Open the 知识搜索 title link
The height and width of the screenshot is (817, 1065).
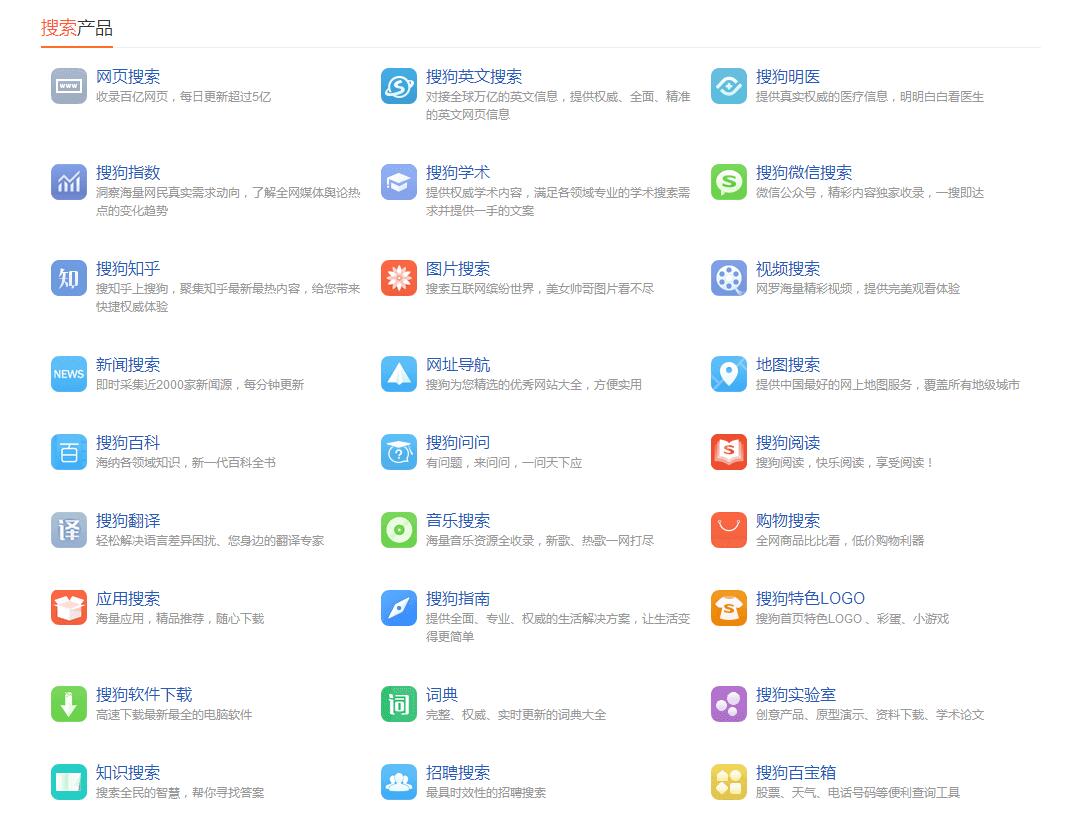tap(128, 772)
